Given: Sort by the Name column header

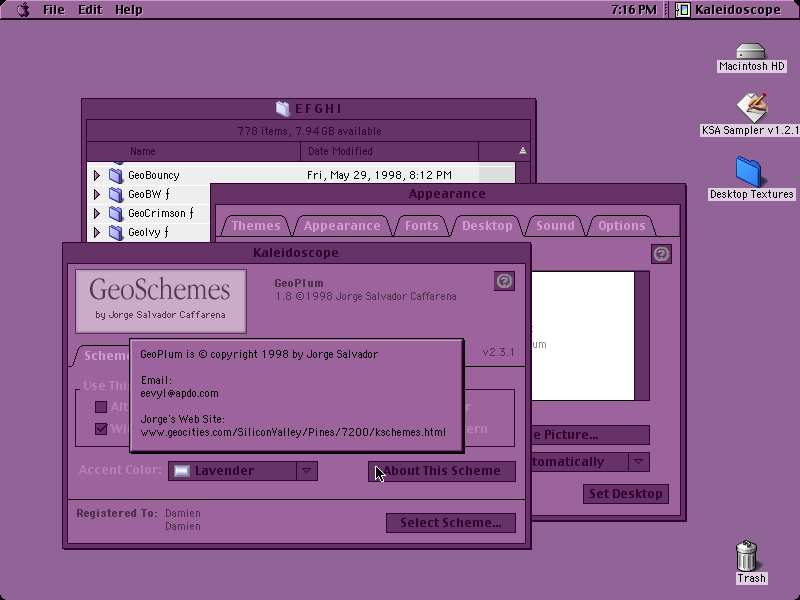Looking at the screenshot, I should coord(194,151).
